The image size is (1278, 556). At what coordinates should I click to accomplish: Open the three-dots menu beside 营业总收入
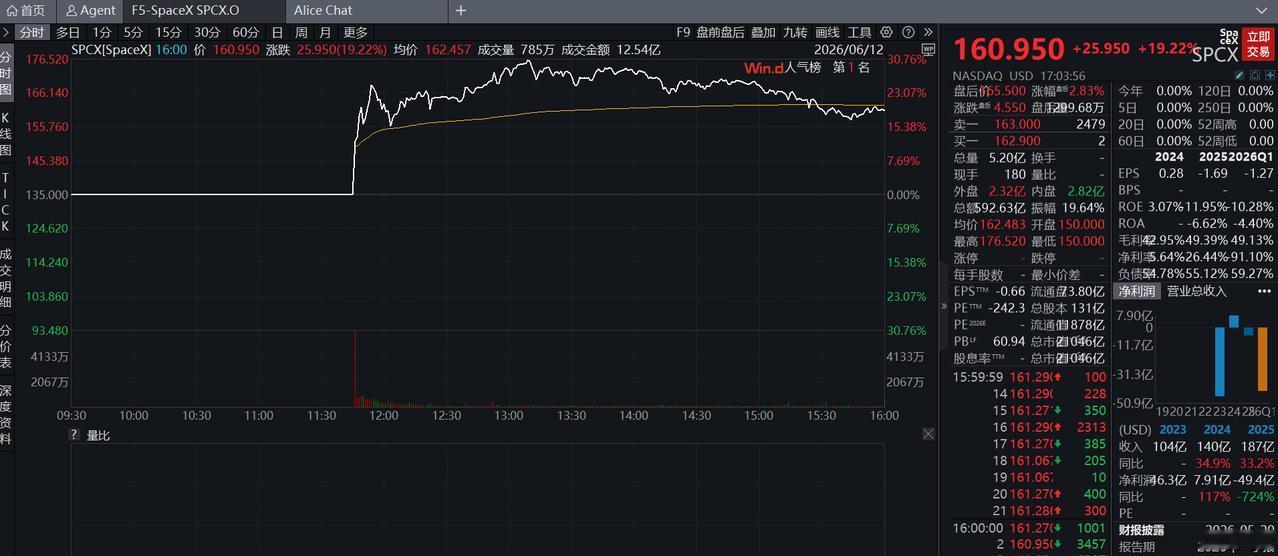tap(1264, 291)
